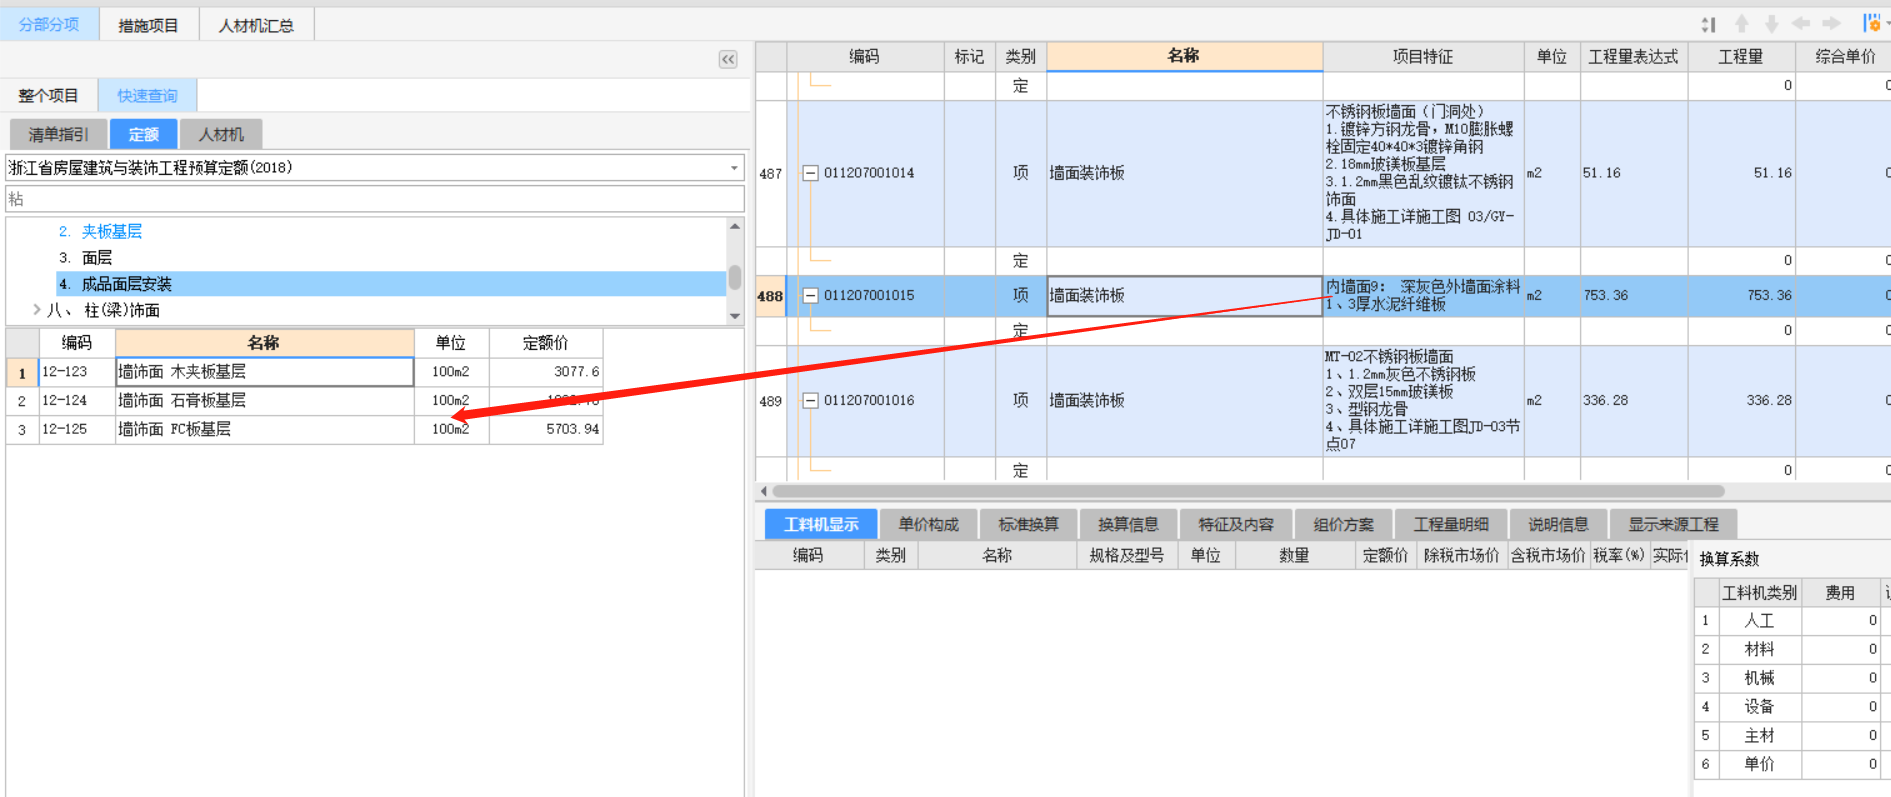The width and height of the screenshot is (1891, 797).
Task: Switch to the 分部分项 tab
Action: 49,24
